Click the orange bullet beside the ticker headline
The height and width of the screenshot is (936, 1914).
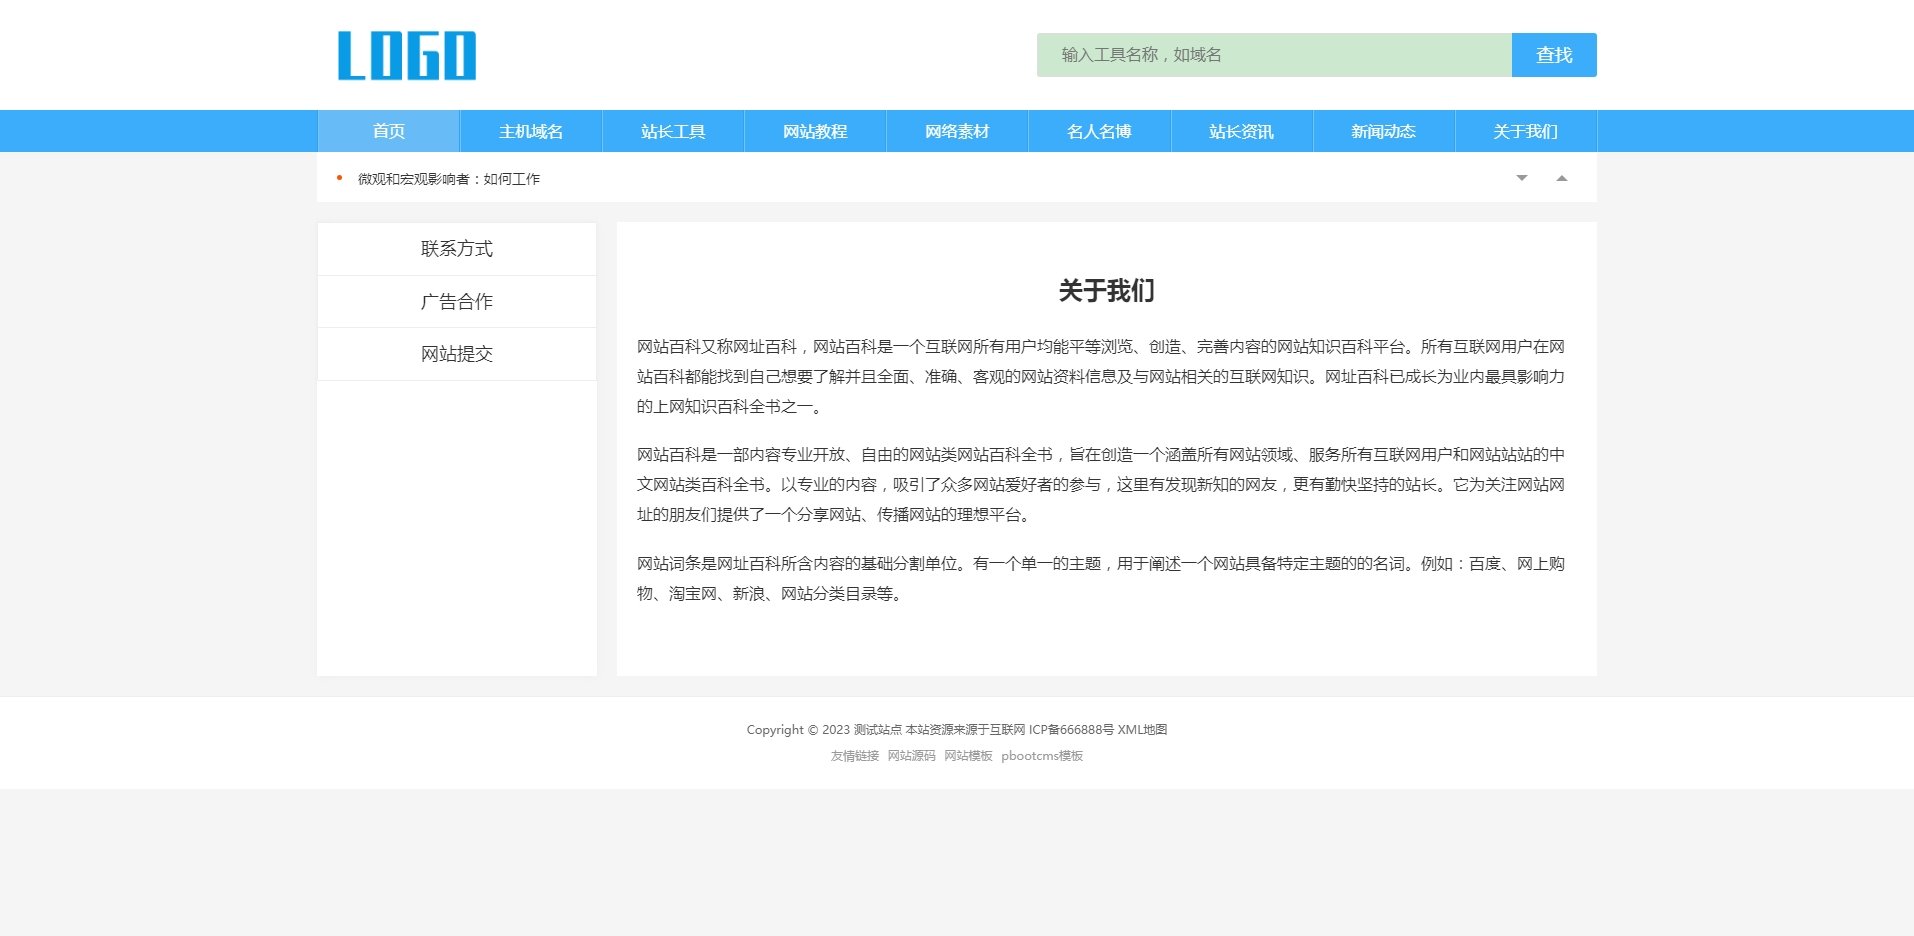[339, 177]
